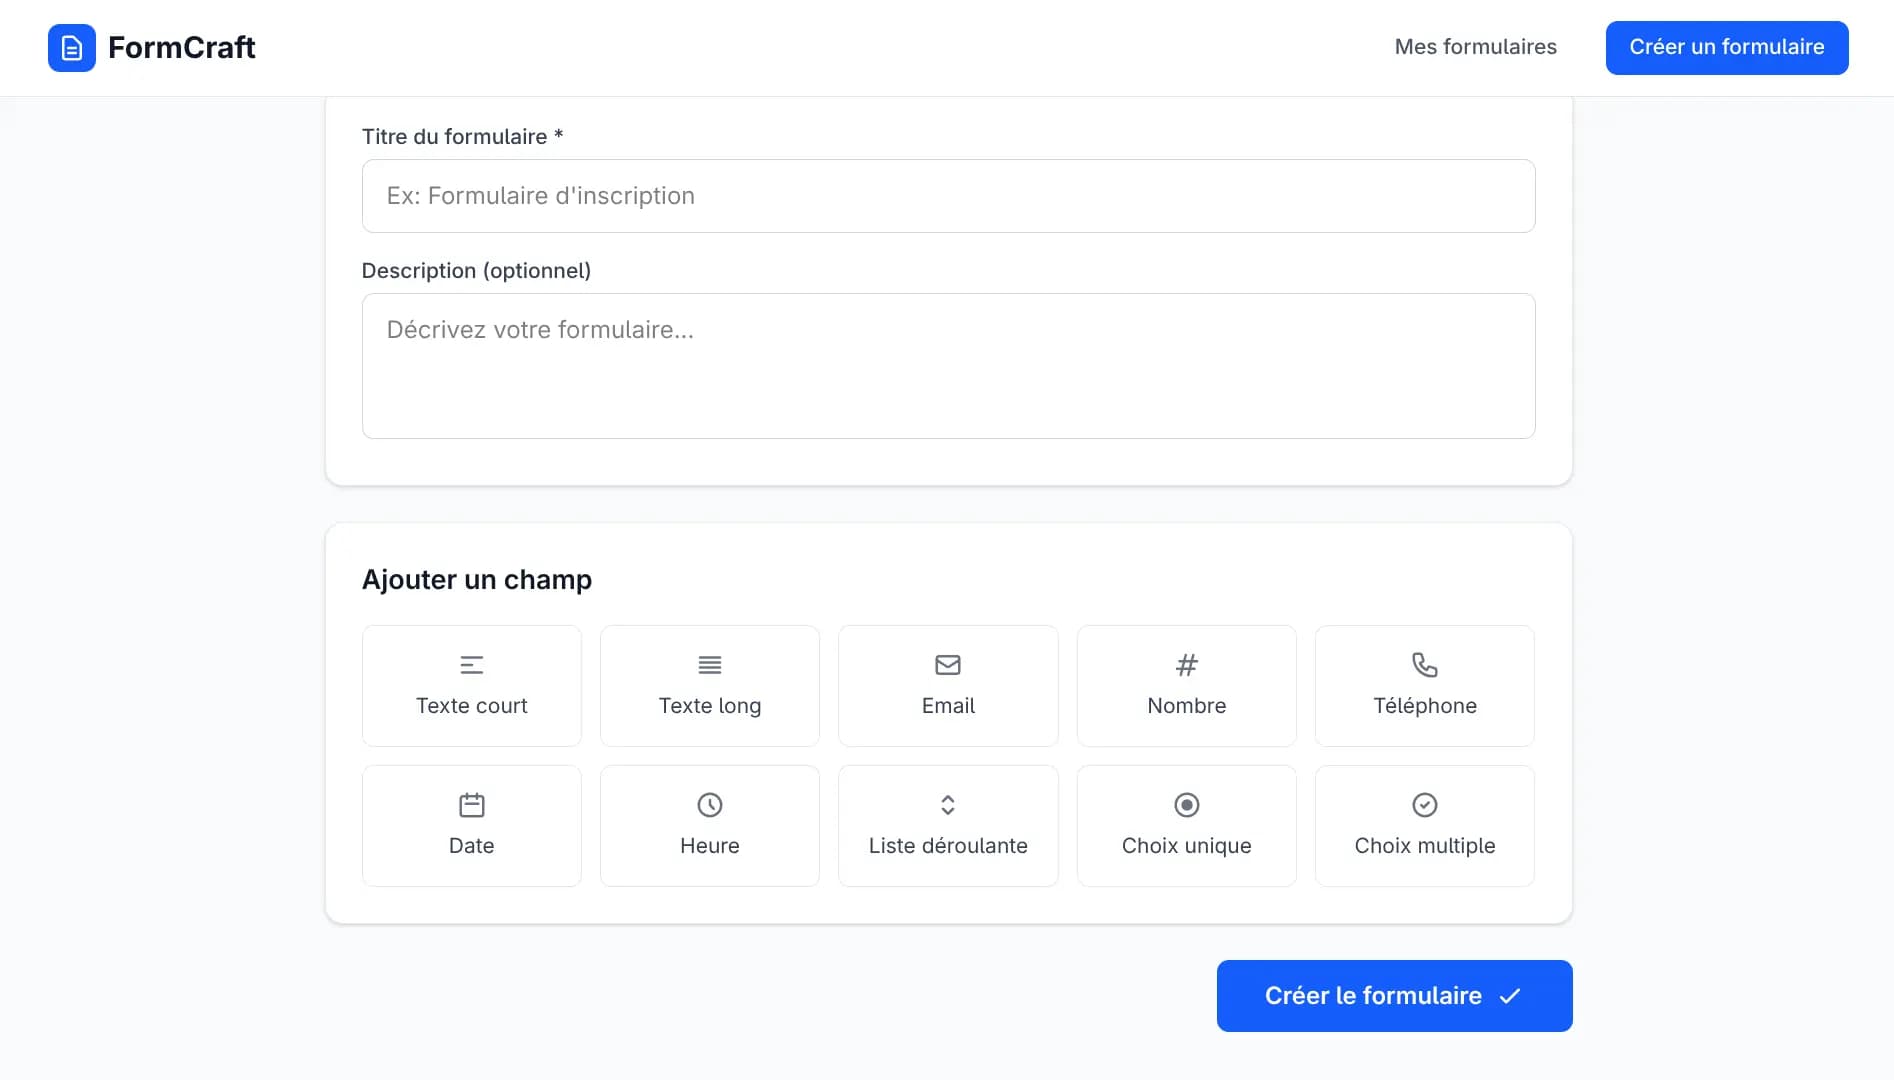The height and width of the screenshot is (1080, 1894).
Task: Click into the Description textarea
Action: point(948,366)
